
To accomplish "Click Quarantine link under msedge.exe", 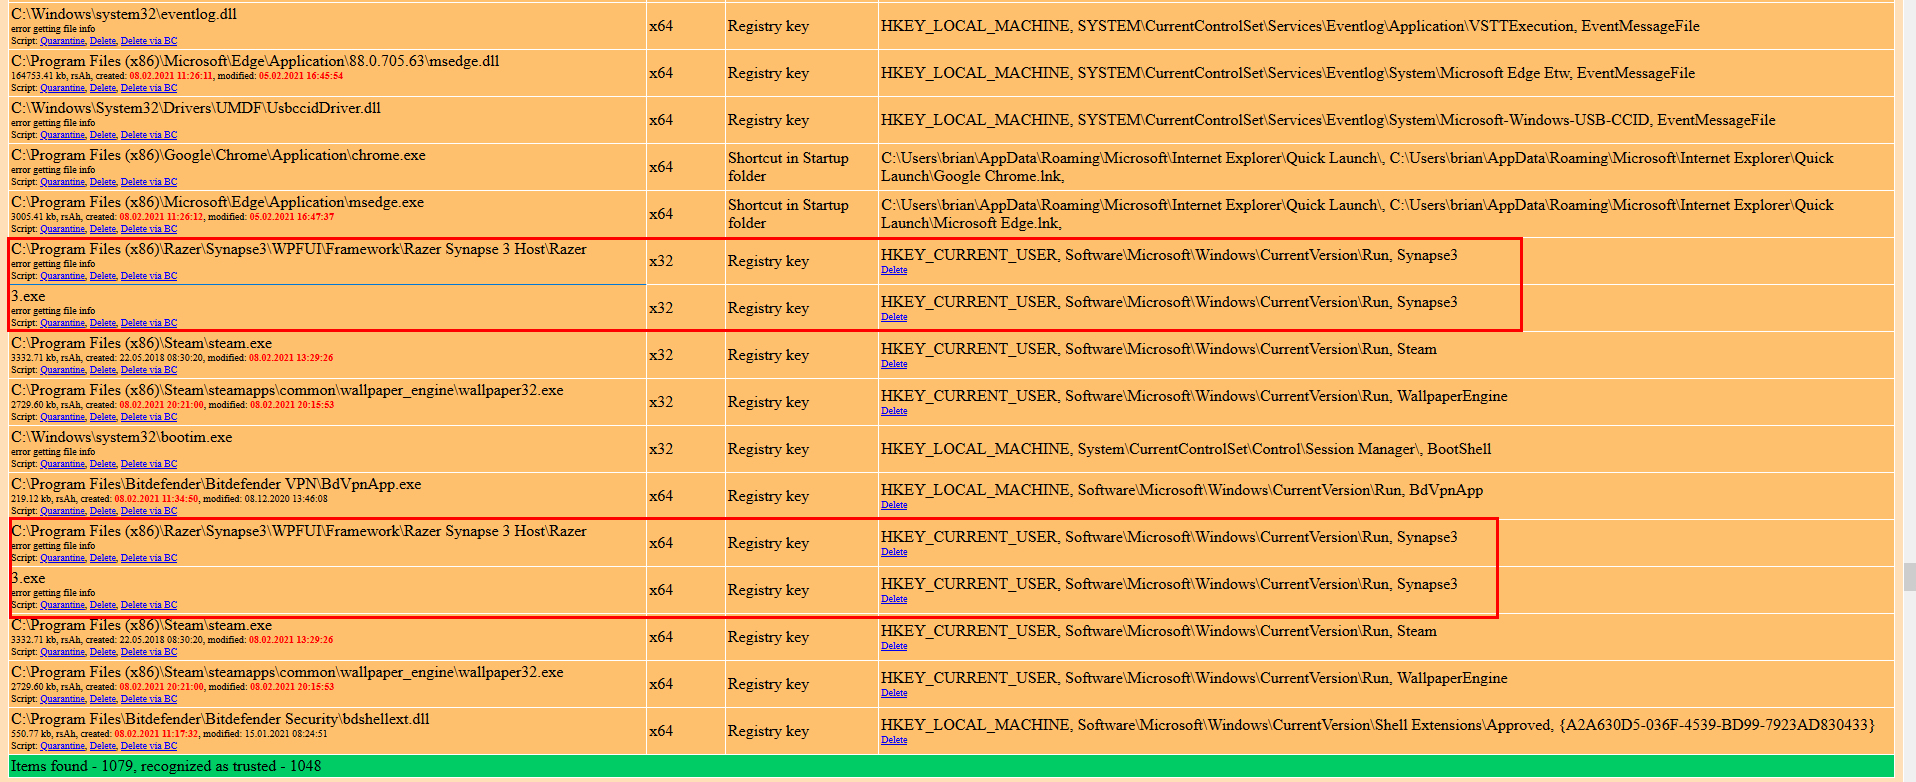I will click(x=62, y=229).
